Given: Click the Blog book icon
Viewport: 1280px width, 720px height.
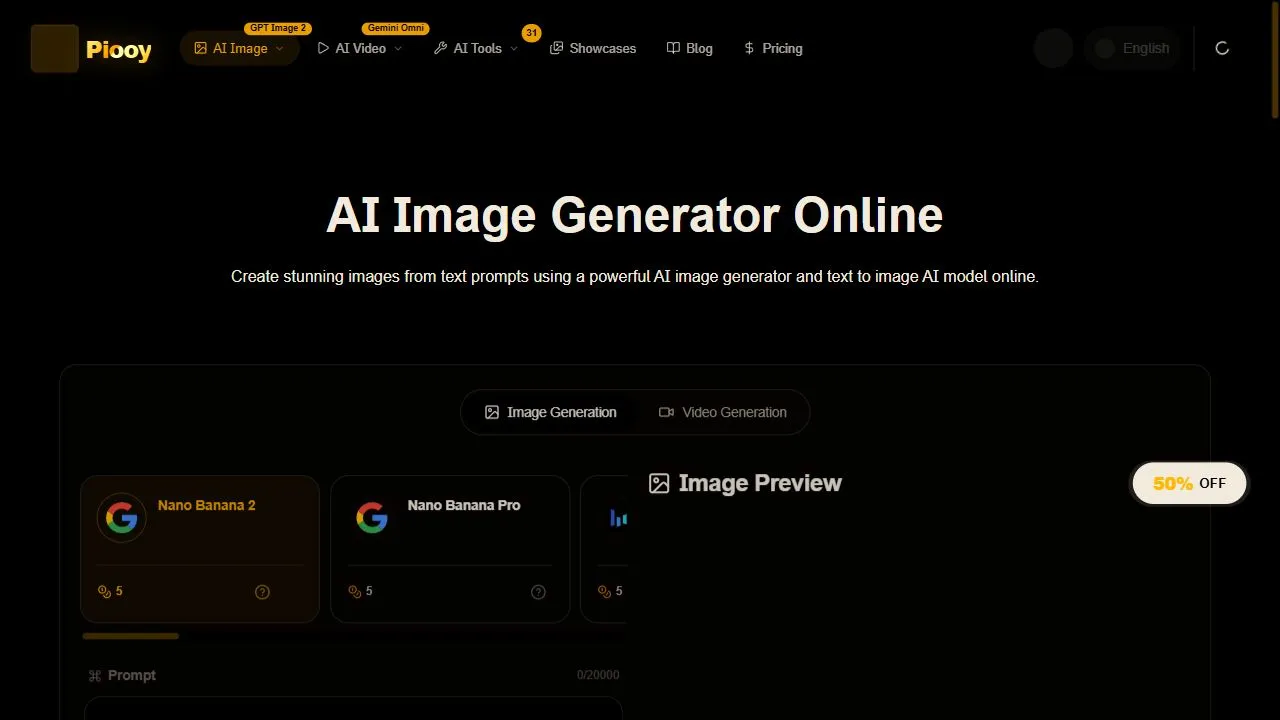Looking at the screenshot, I should click(x=673, y=48).
